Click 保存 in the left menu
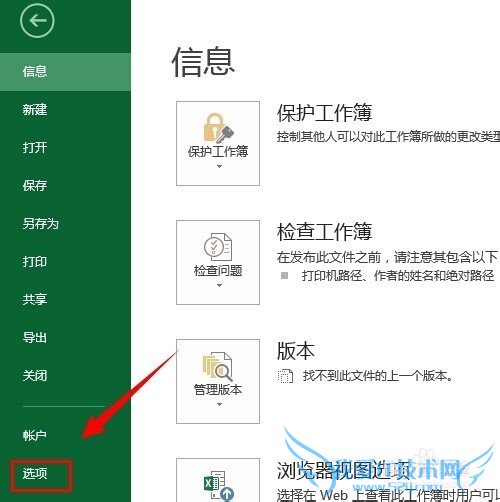The height and width of the screenshot is (502, 500). tap(35, 185)
